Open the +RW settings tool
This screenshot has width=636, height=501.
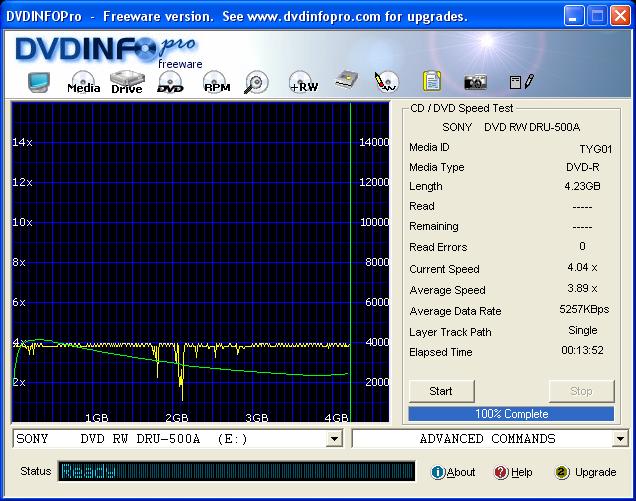[303, 82]
